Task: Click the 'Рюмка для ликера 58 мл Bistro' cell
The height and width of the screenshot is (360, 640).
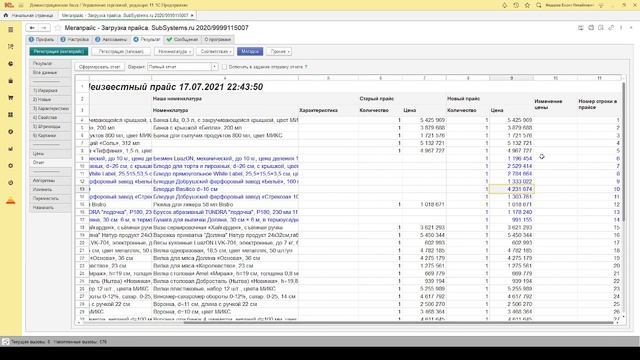Action: click(225, 204)
